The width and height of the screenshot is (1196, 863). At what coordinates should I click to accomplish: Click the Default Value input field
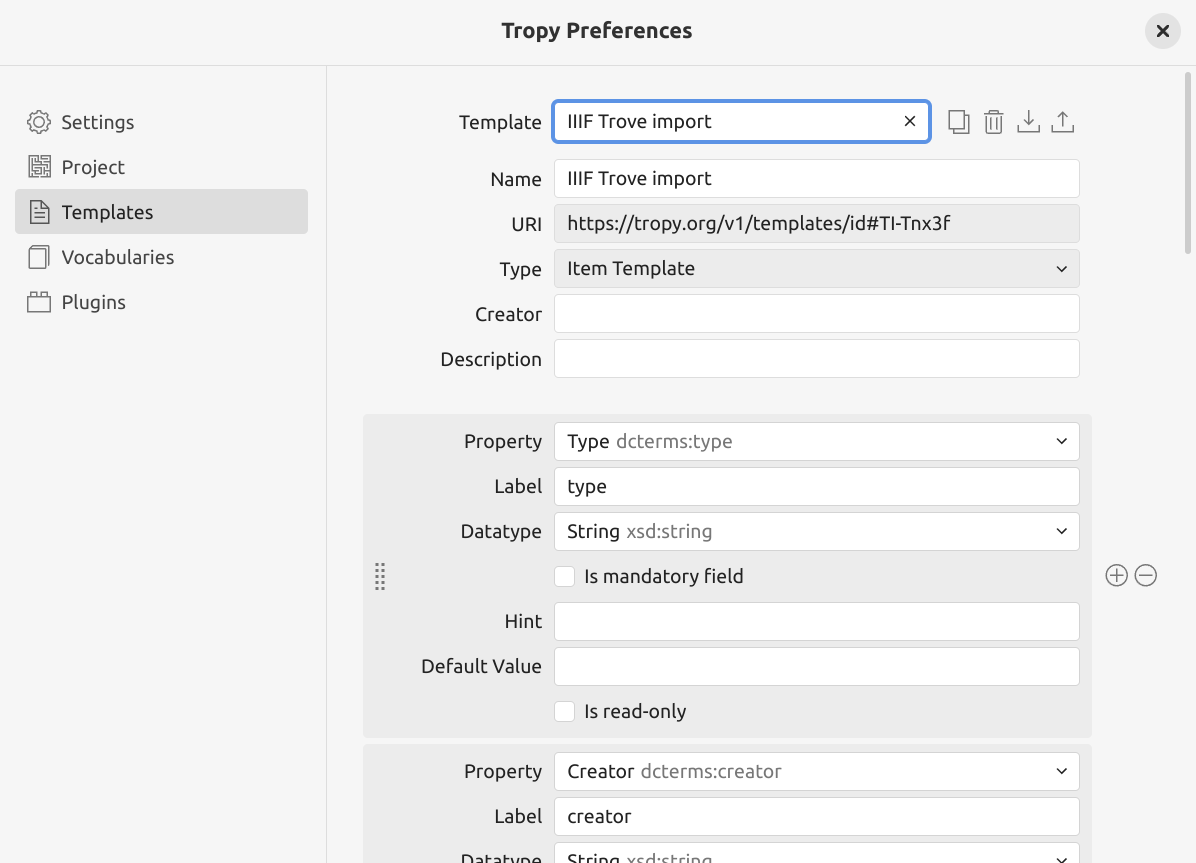pos(816,666)
